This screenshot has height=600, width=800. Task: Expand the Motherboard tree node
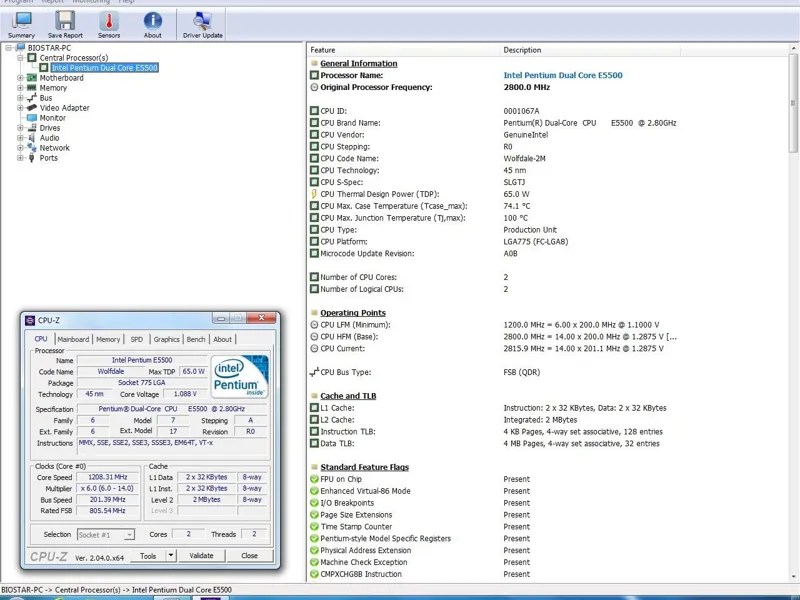[x=20, y=78]
